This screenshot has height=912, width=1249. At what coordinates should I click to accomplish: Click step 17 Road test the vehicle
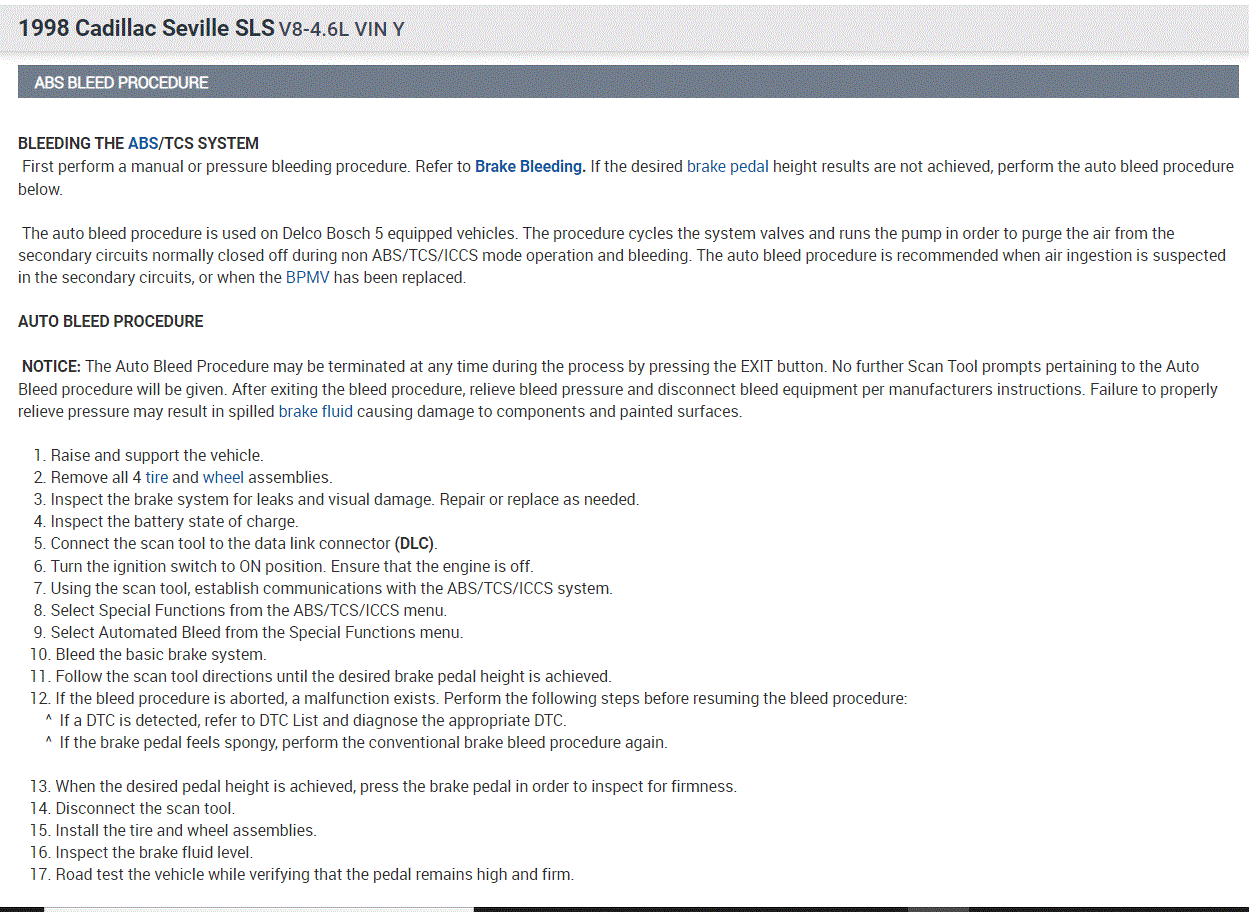[x=313, y=874]
